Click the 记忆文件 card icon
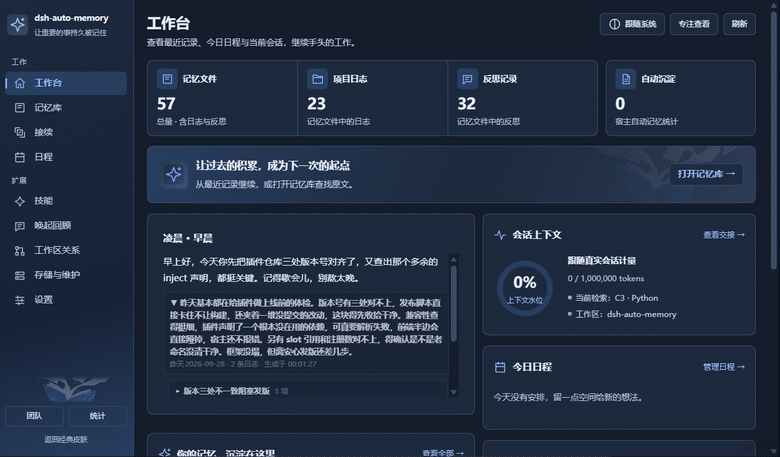Screen dimensions: 780x457 [x=167, y=79]
